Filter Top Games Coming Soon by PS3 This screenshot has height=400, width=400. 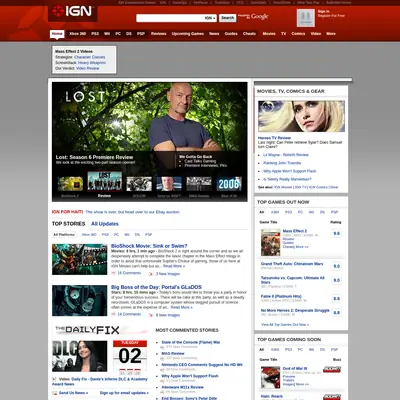[x=288, y=350]
